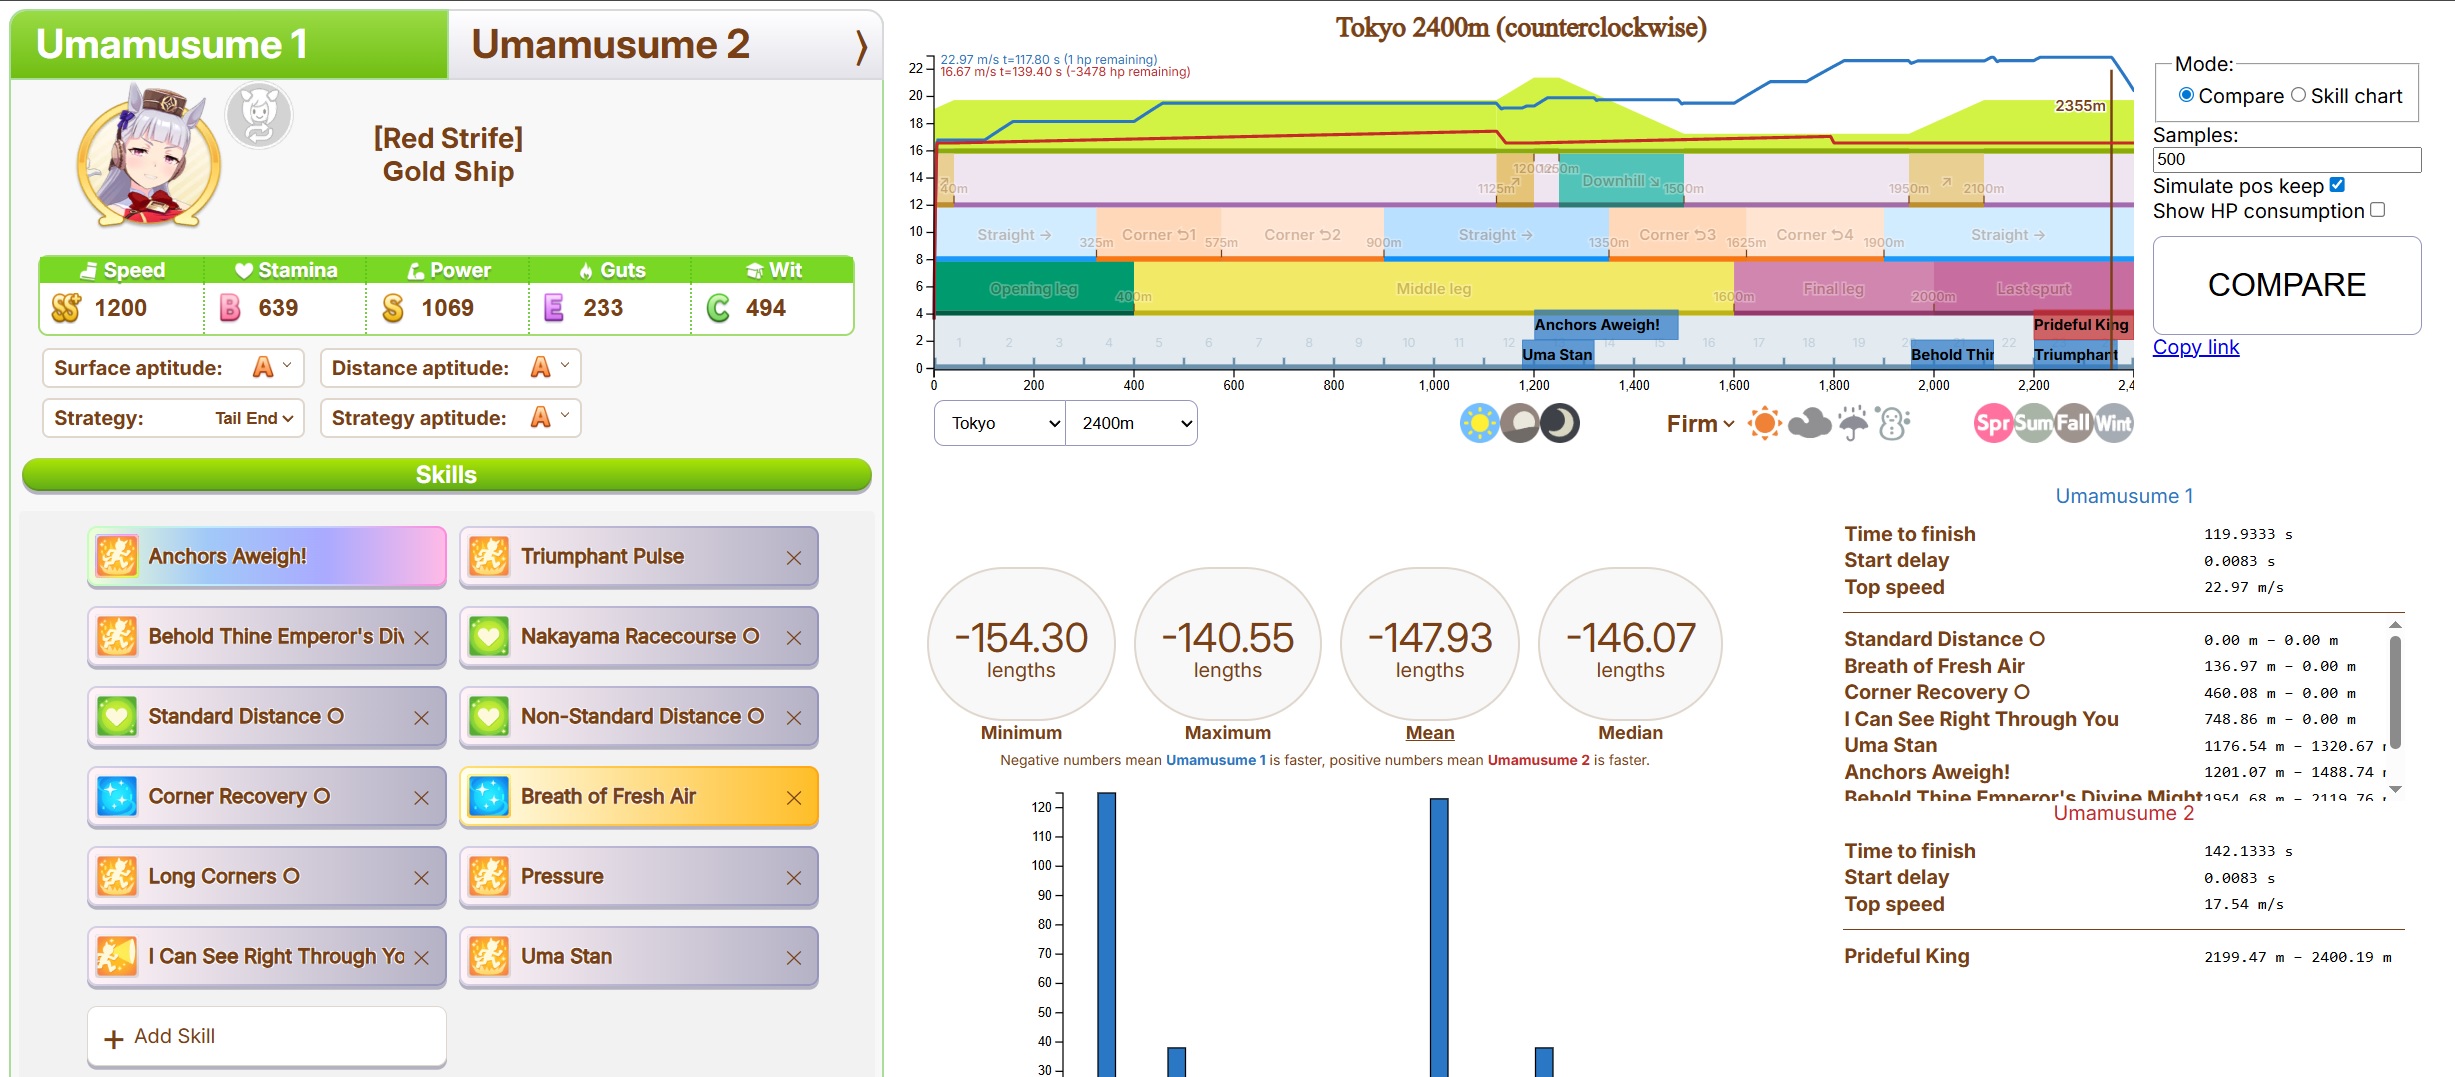
Task: Open the Firm ground condition dropdown
Action: [1700, 424]
